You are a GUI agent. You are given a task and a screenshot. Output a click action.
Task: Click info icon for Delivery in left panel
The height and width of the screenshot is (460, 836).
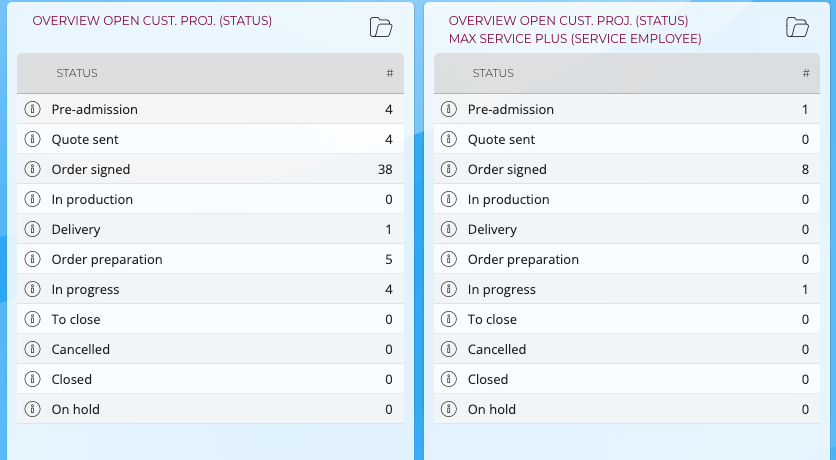(x=33, y=229)
